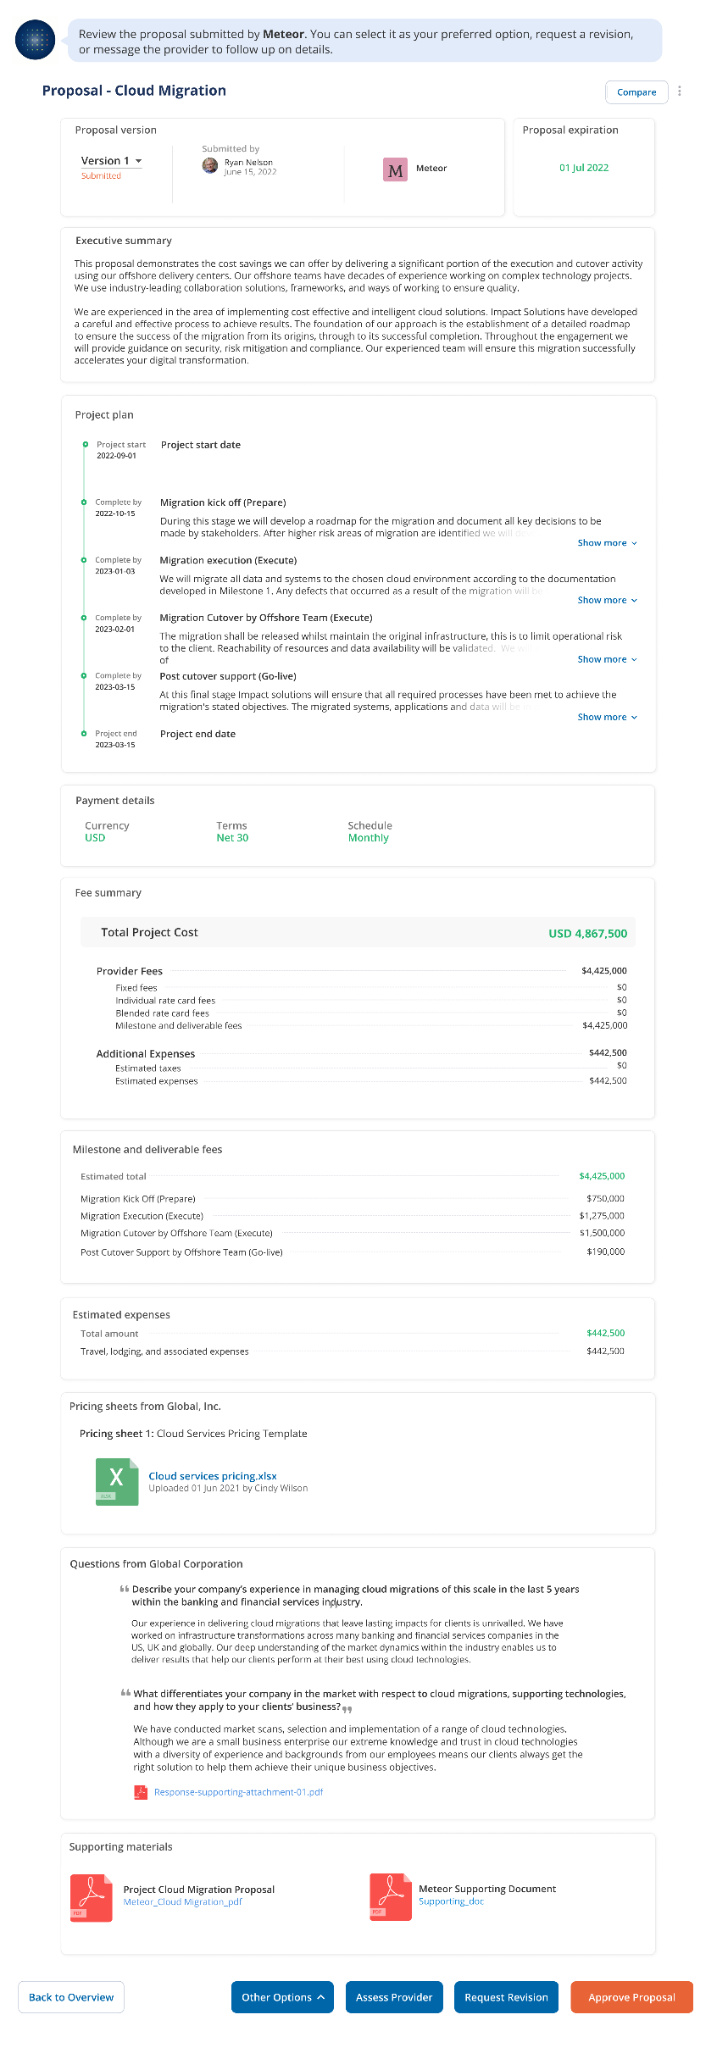The image size is (711, 2048).
Task: Click the Blended rate card fees row
Action: click(x=371, y=1013)
